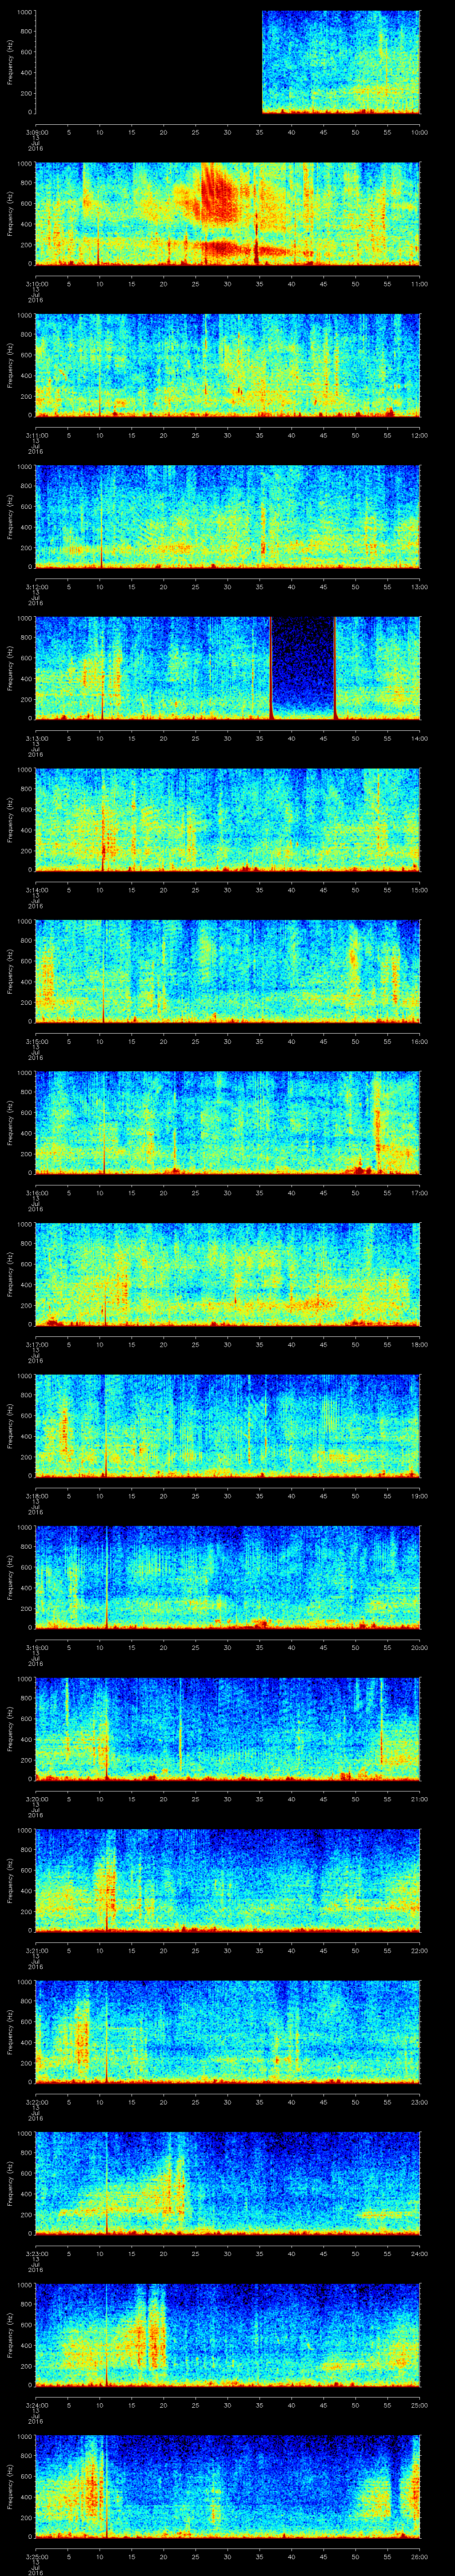Click the "Frequency (Hz)" label of the 3:09:00 panel

click(10, 62)
